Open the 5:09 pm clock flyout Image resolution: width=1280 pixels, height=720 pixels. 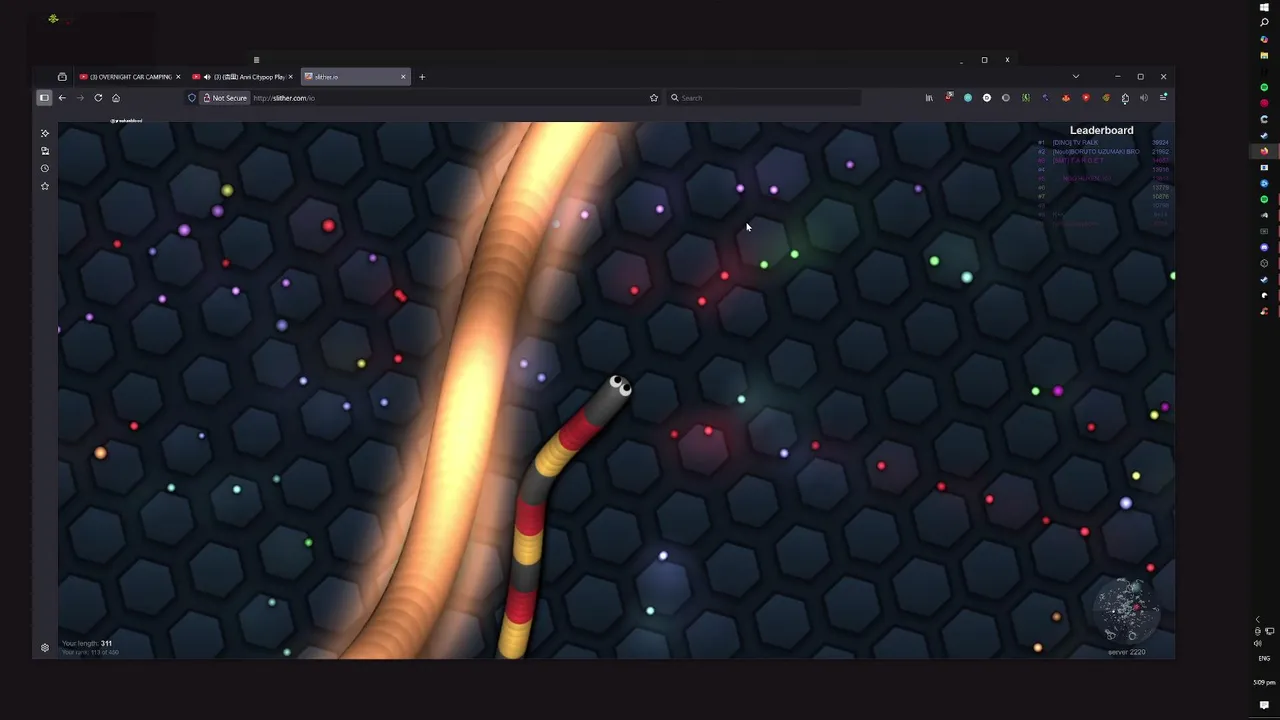[1264, 683]
